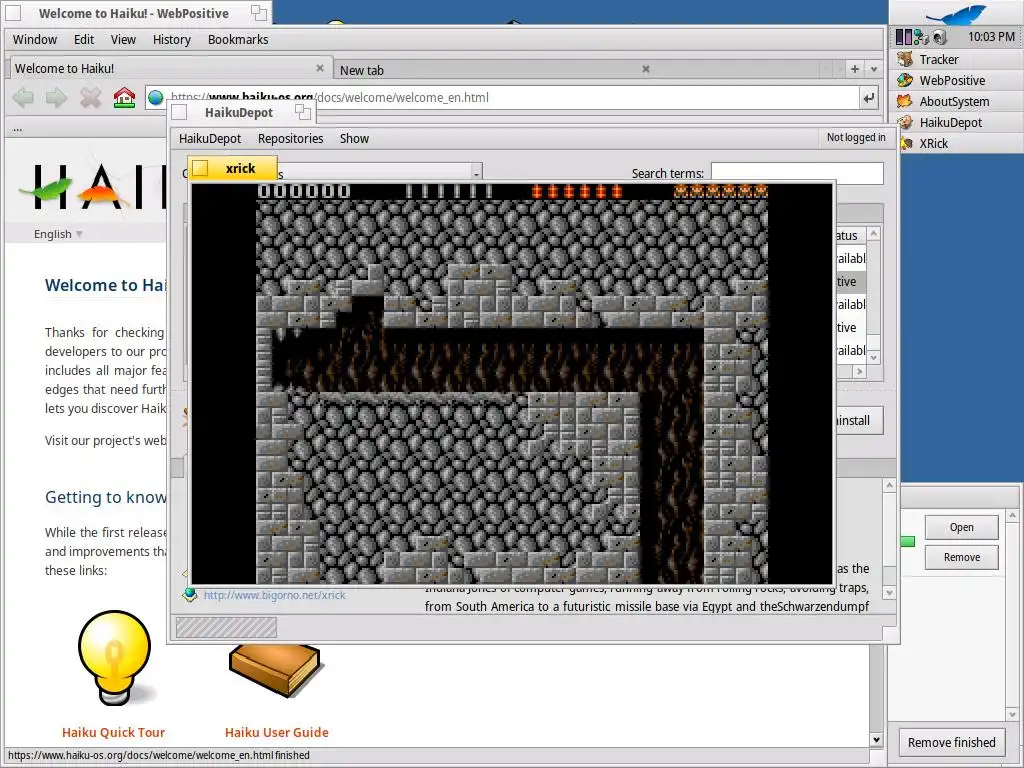Open WebPositive History menu
The height and width of the screenshot is (768, 1024).
point(172,39)
